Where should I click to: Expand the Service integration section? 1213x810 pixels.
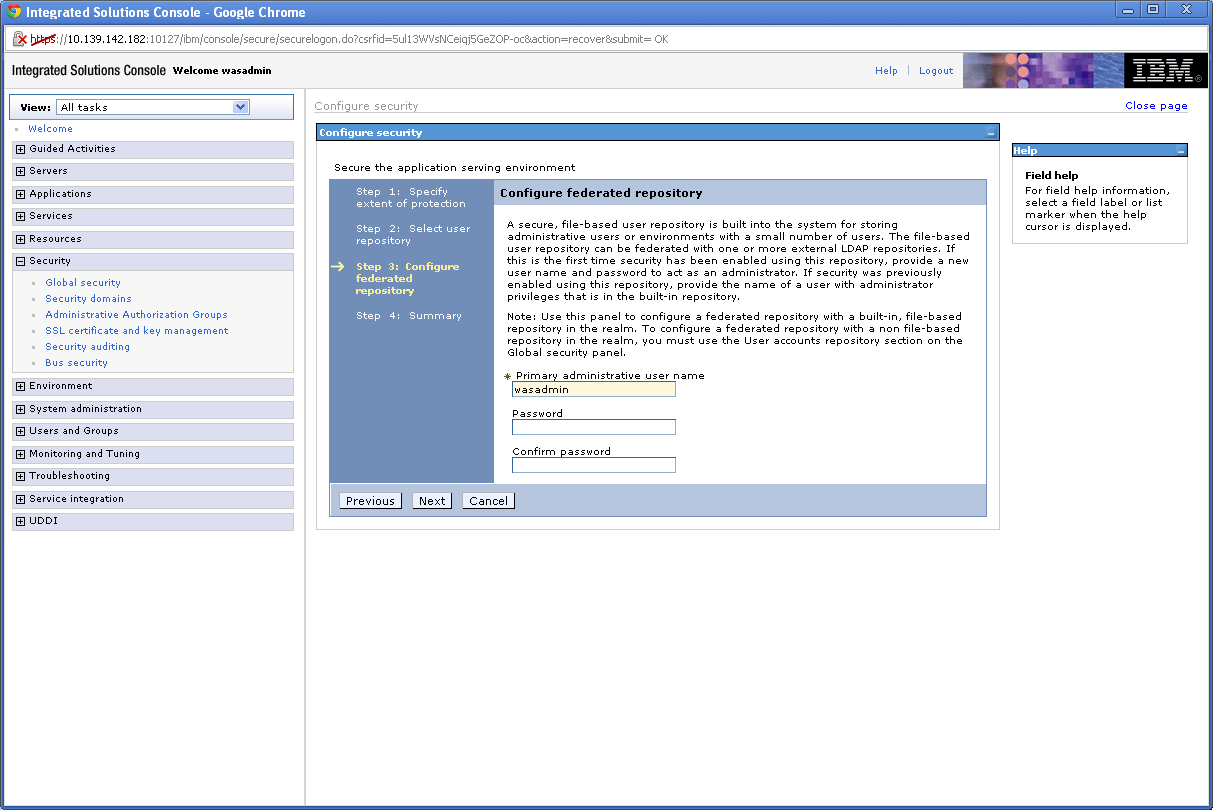click(20, 499)
